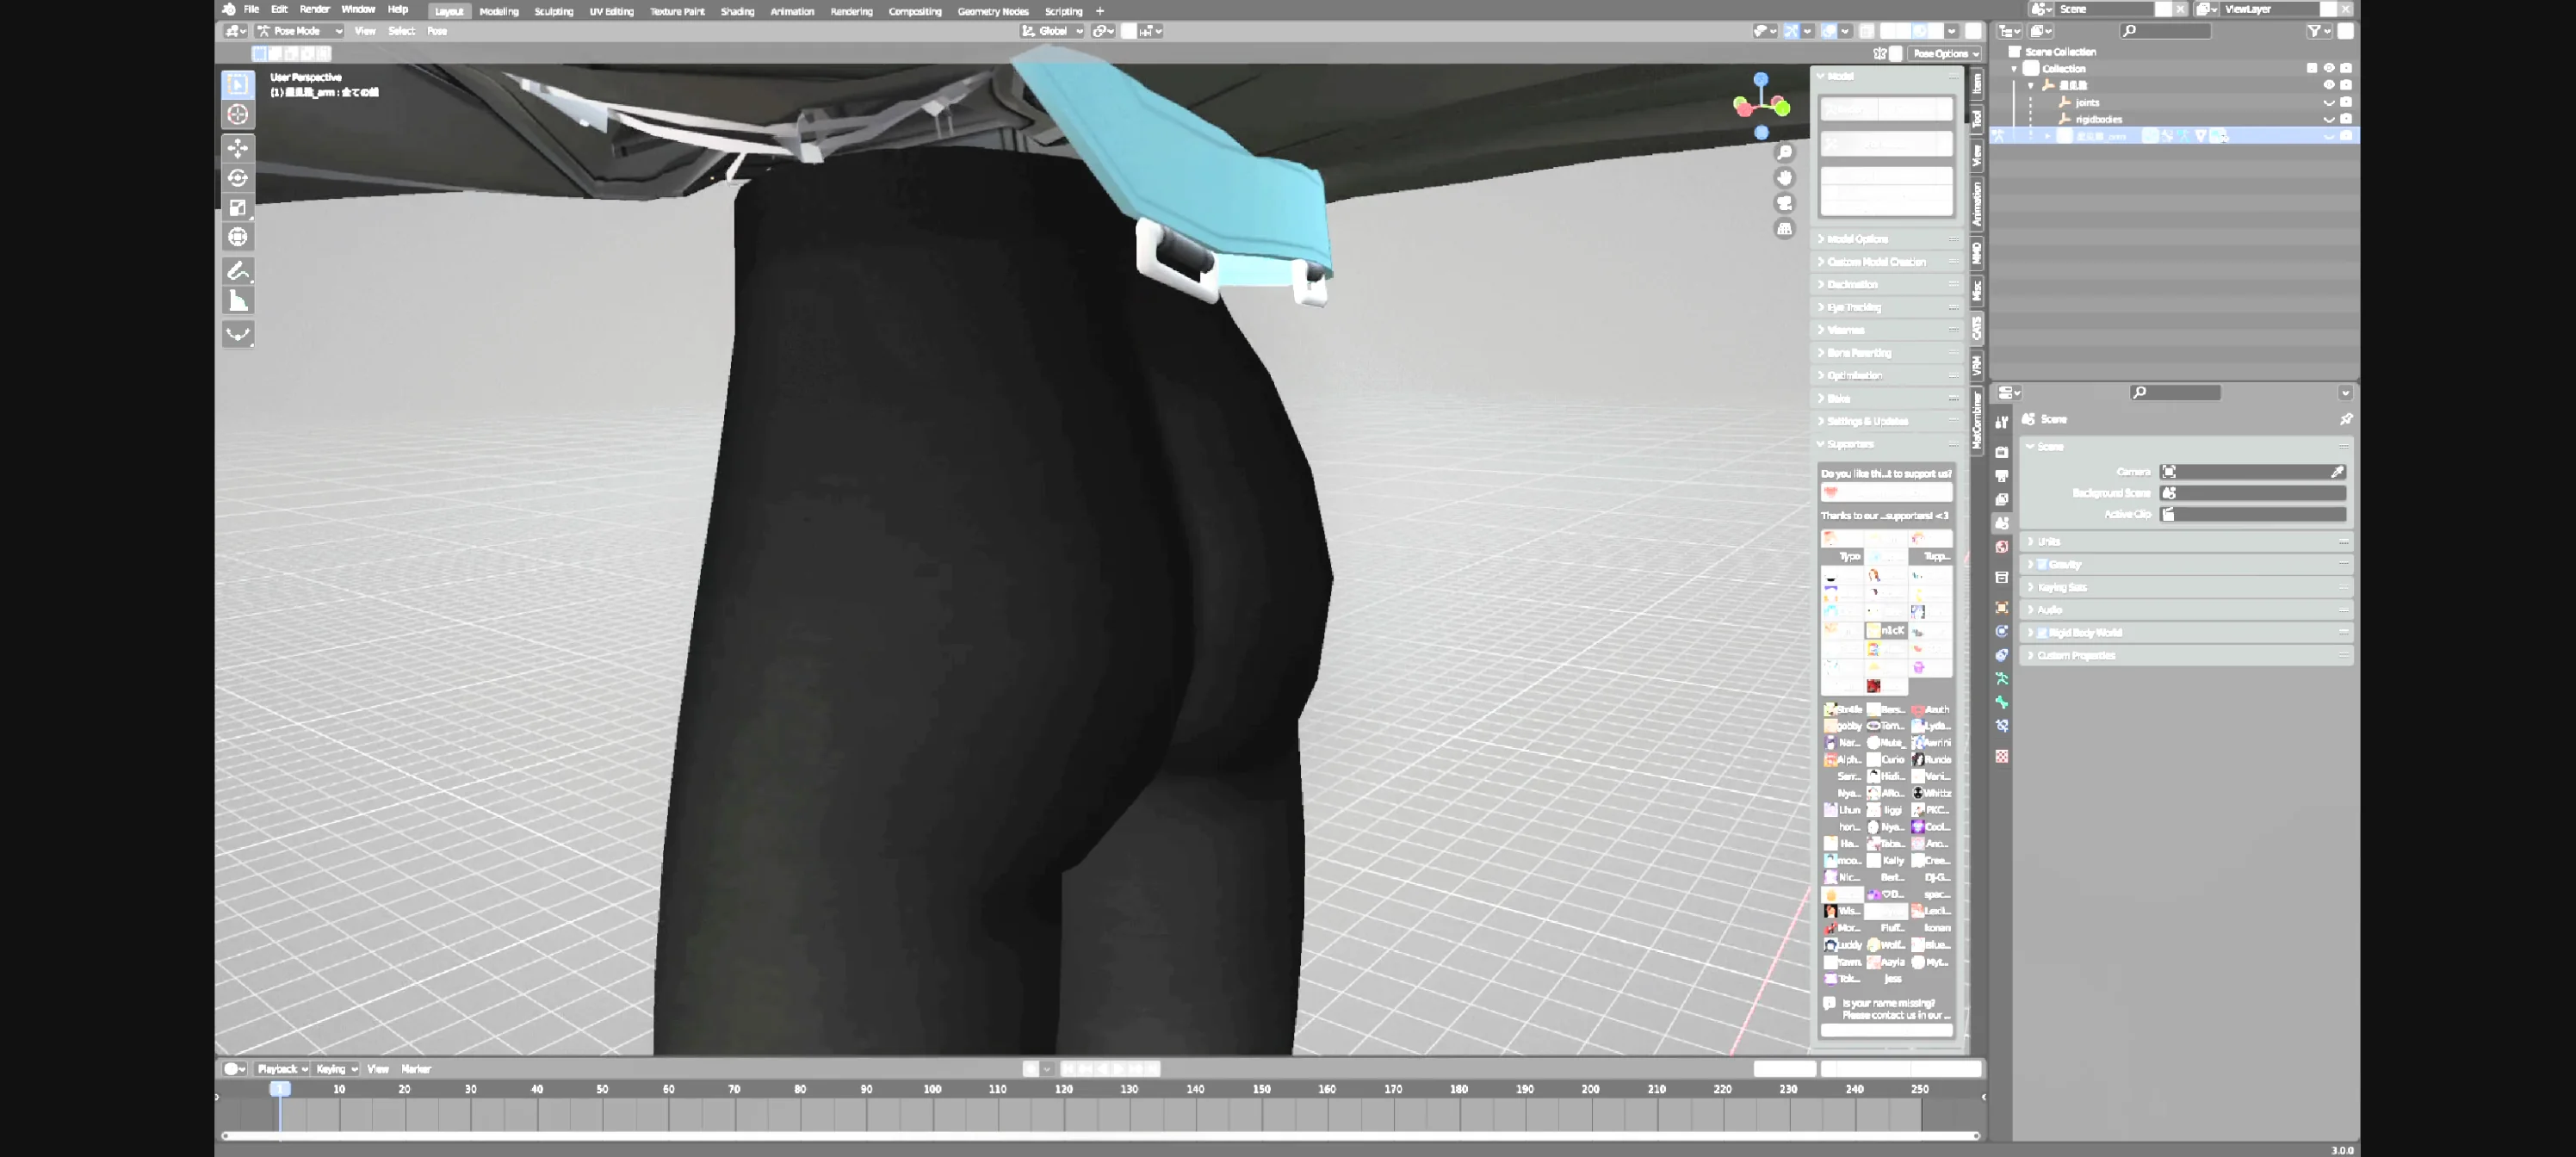Screen dimensions: 2576x1157
Task: Open the Playback dropdown in timeline
Action: pyautogui.click(x=282, y=1069)
